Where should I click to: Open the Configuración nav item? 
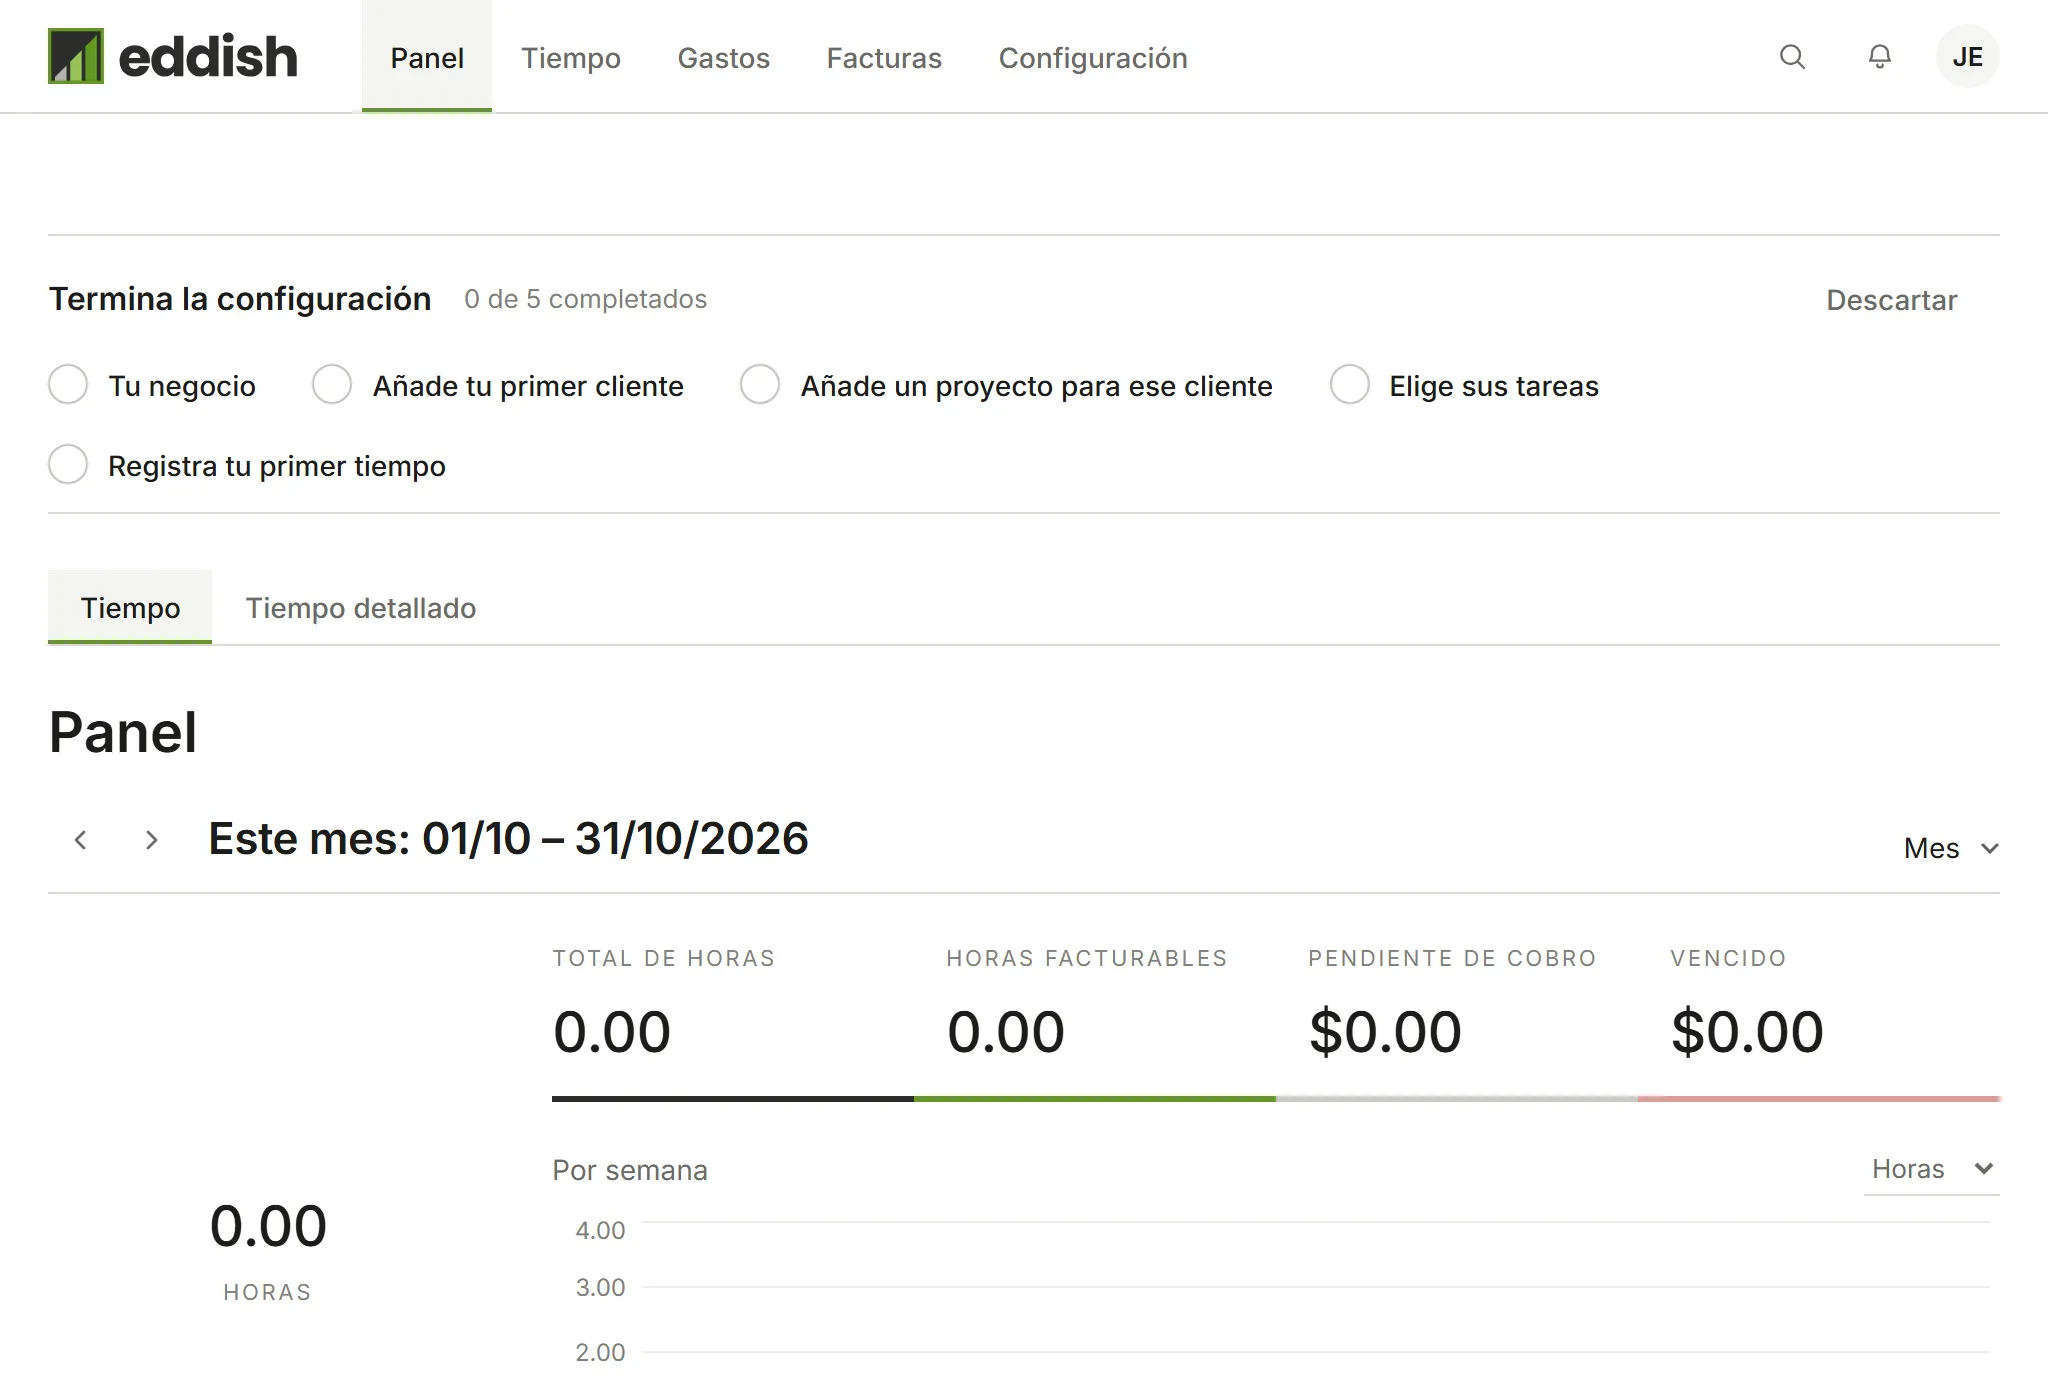coord(1093,58)
